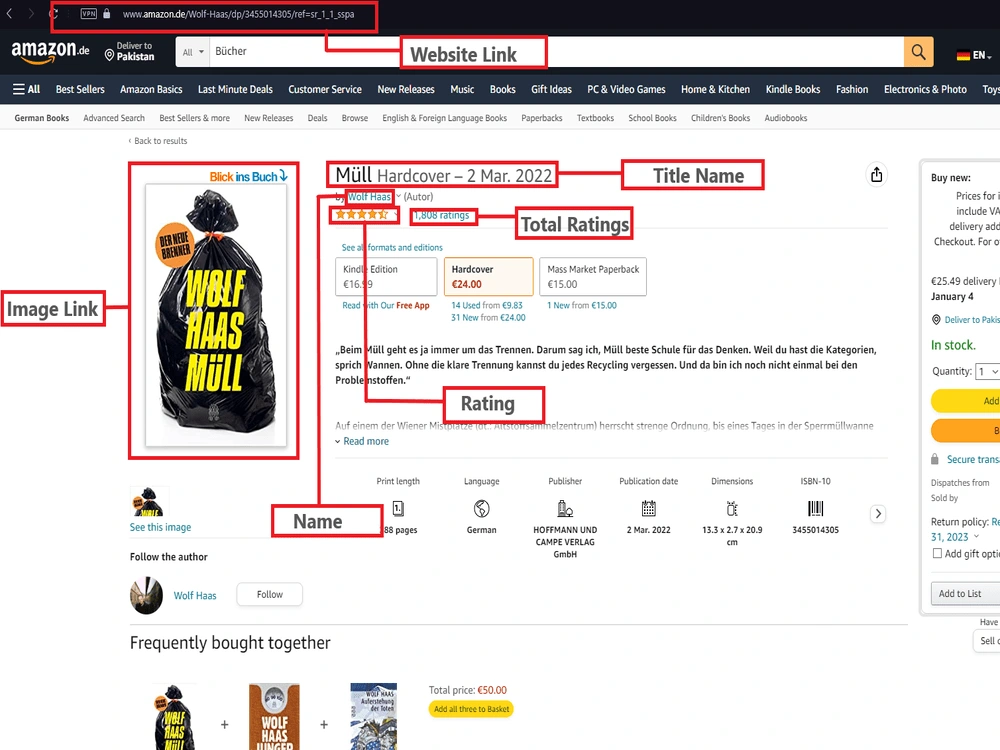This screenshot has height=750, width=1000.
Task: Select Advanced Search in books subnav
Action: (114, 118)
